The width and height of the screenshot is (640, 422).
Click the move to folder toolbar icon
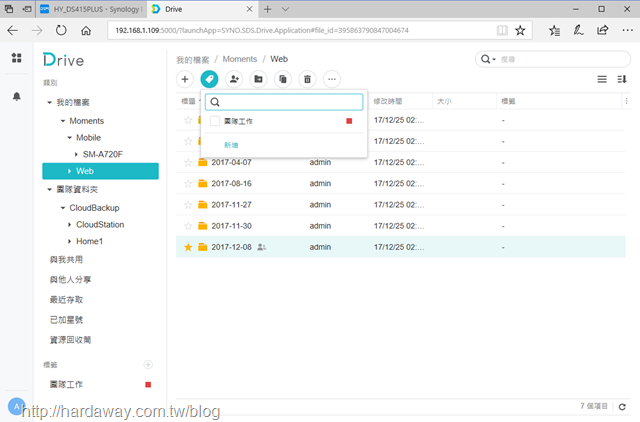coord(258,79)
